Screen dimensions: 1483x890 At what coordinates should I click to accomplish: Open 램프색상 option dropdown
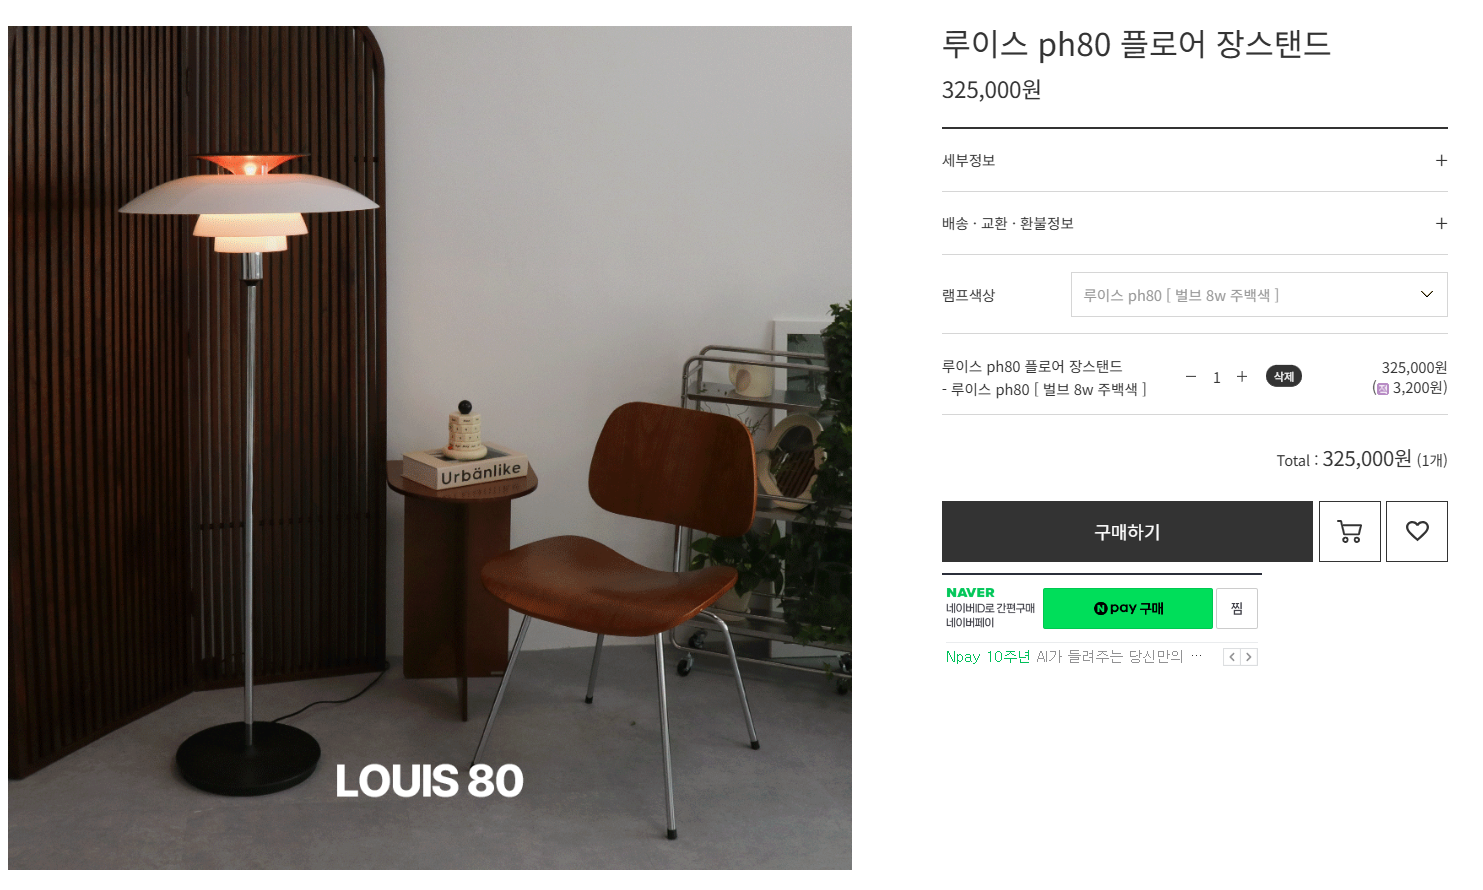point(1259,295)
